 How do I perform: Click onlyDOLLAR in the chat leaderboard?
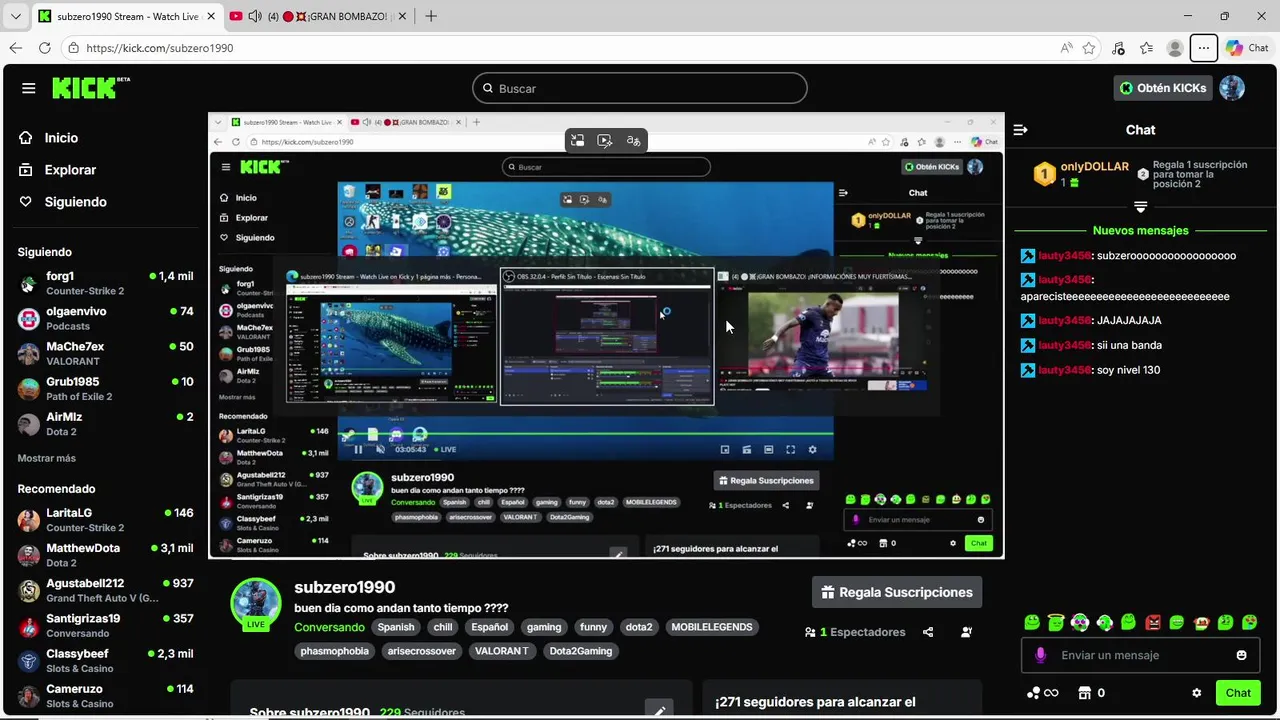1095,167
